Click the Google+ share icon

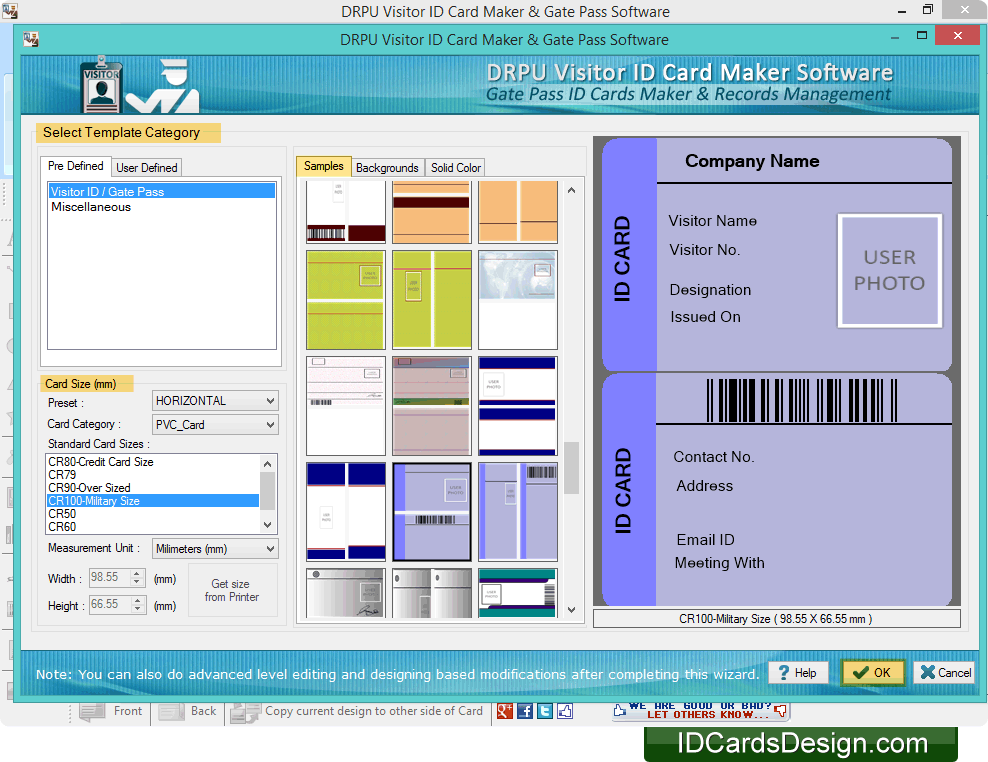click(x=503, y=711)
